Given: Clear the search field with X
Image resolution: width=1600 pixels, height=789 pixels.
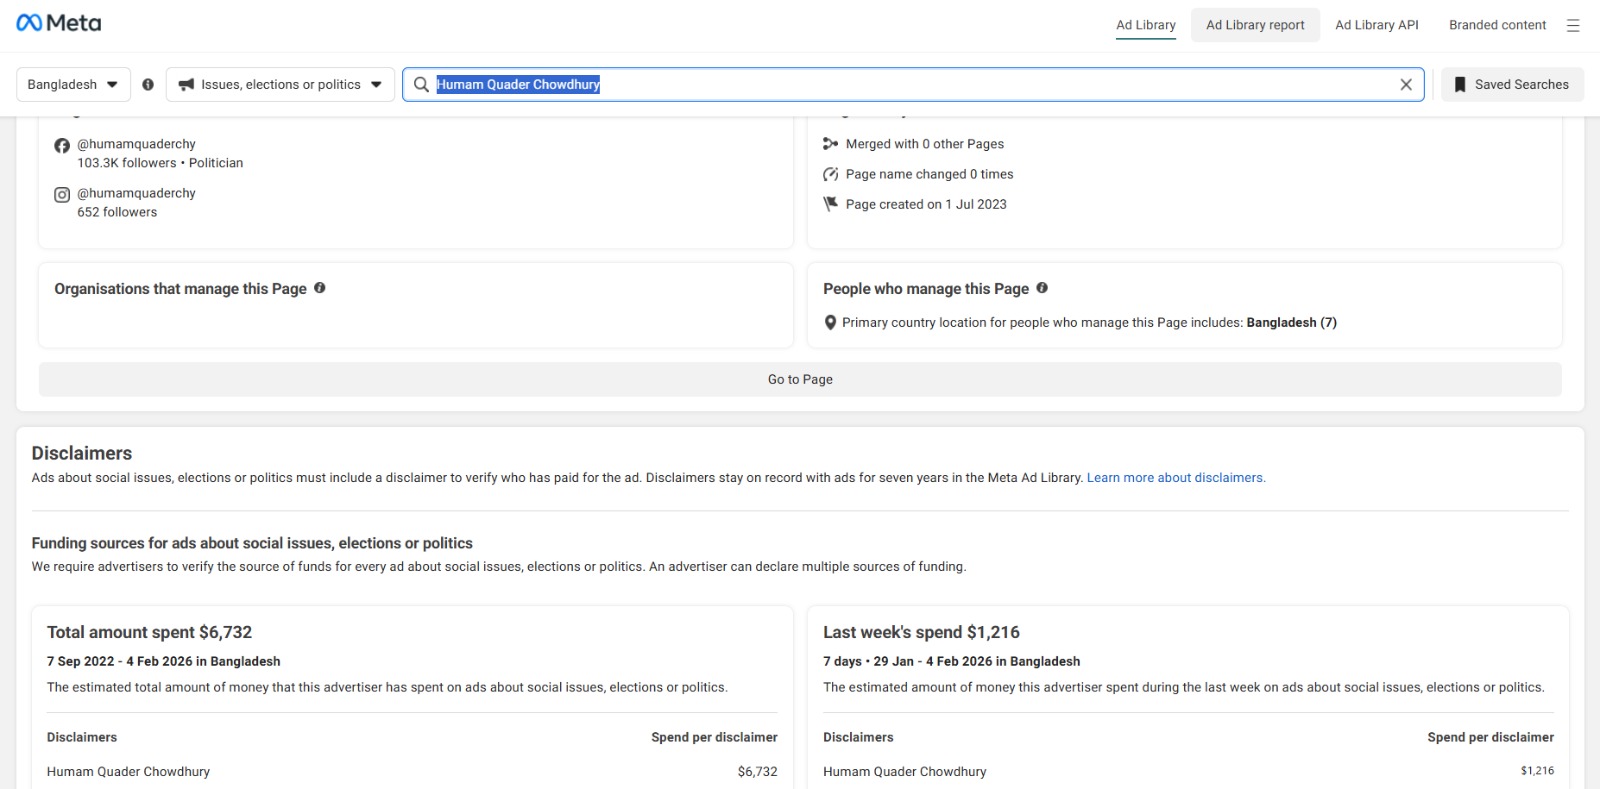Looking at the screenshot, I should click(x=1406, y=85).
